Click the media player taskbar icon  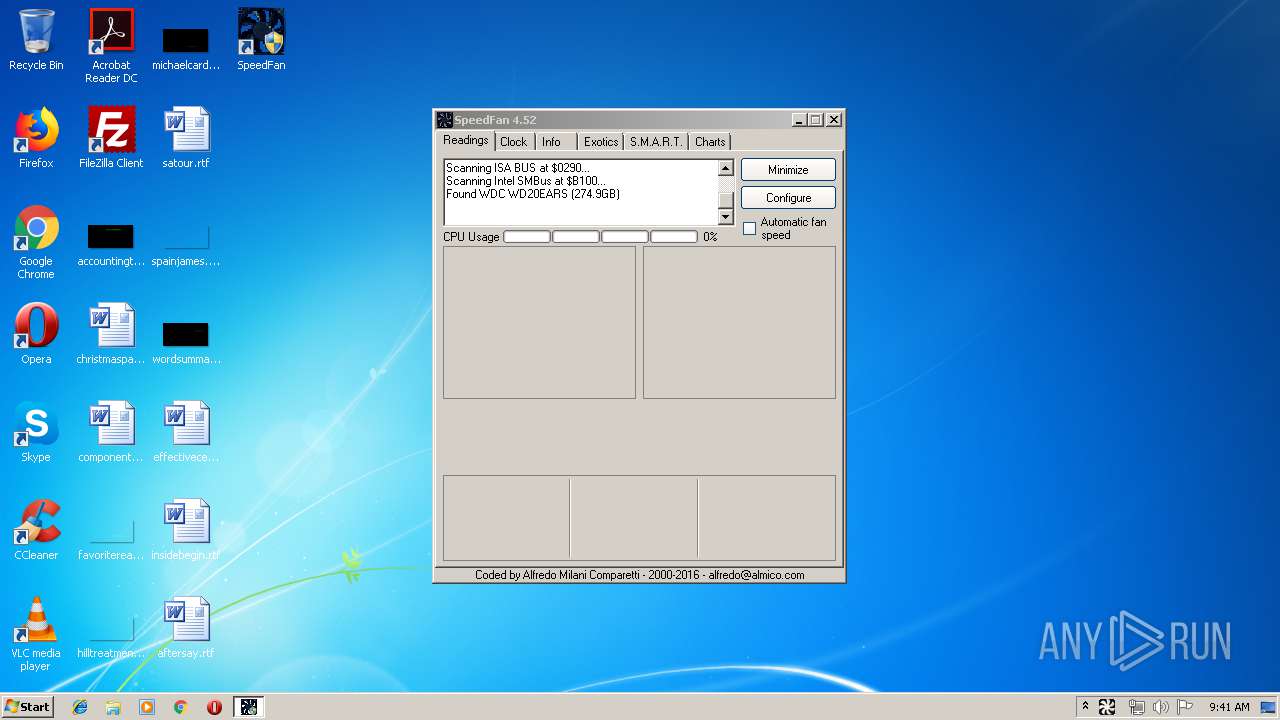(147, 707)
